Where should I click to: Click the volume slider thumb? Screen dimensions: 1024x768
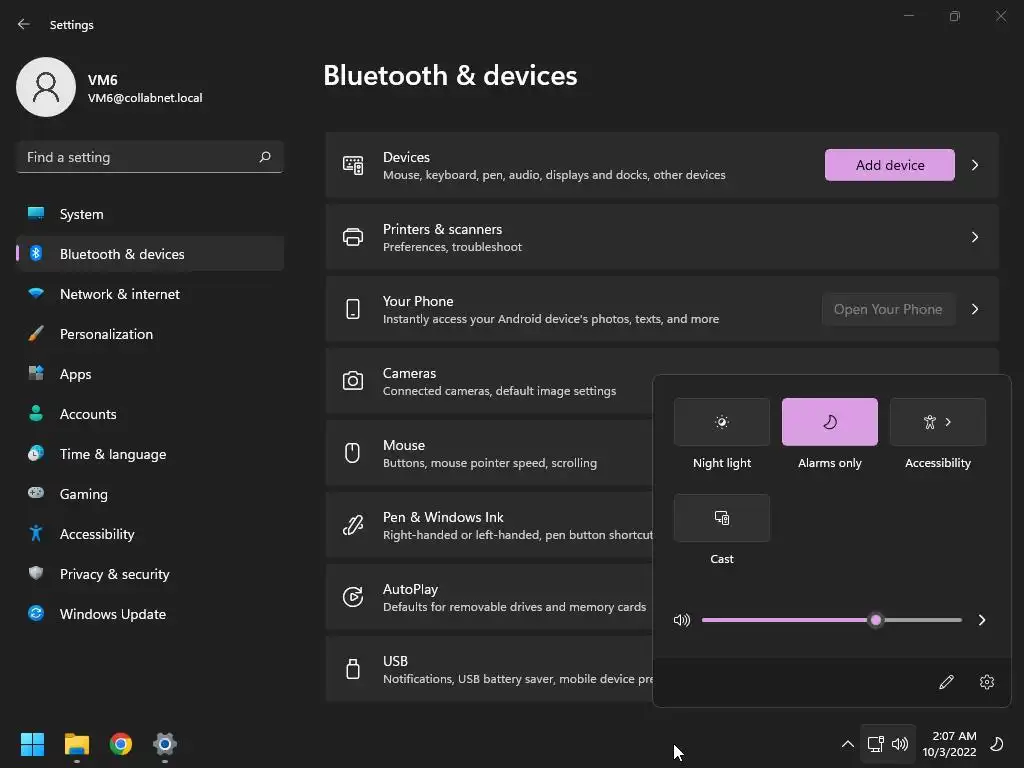[x=876, y=620]
